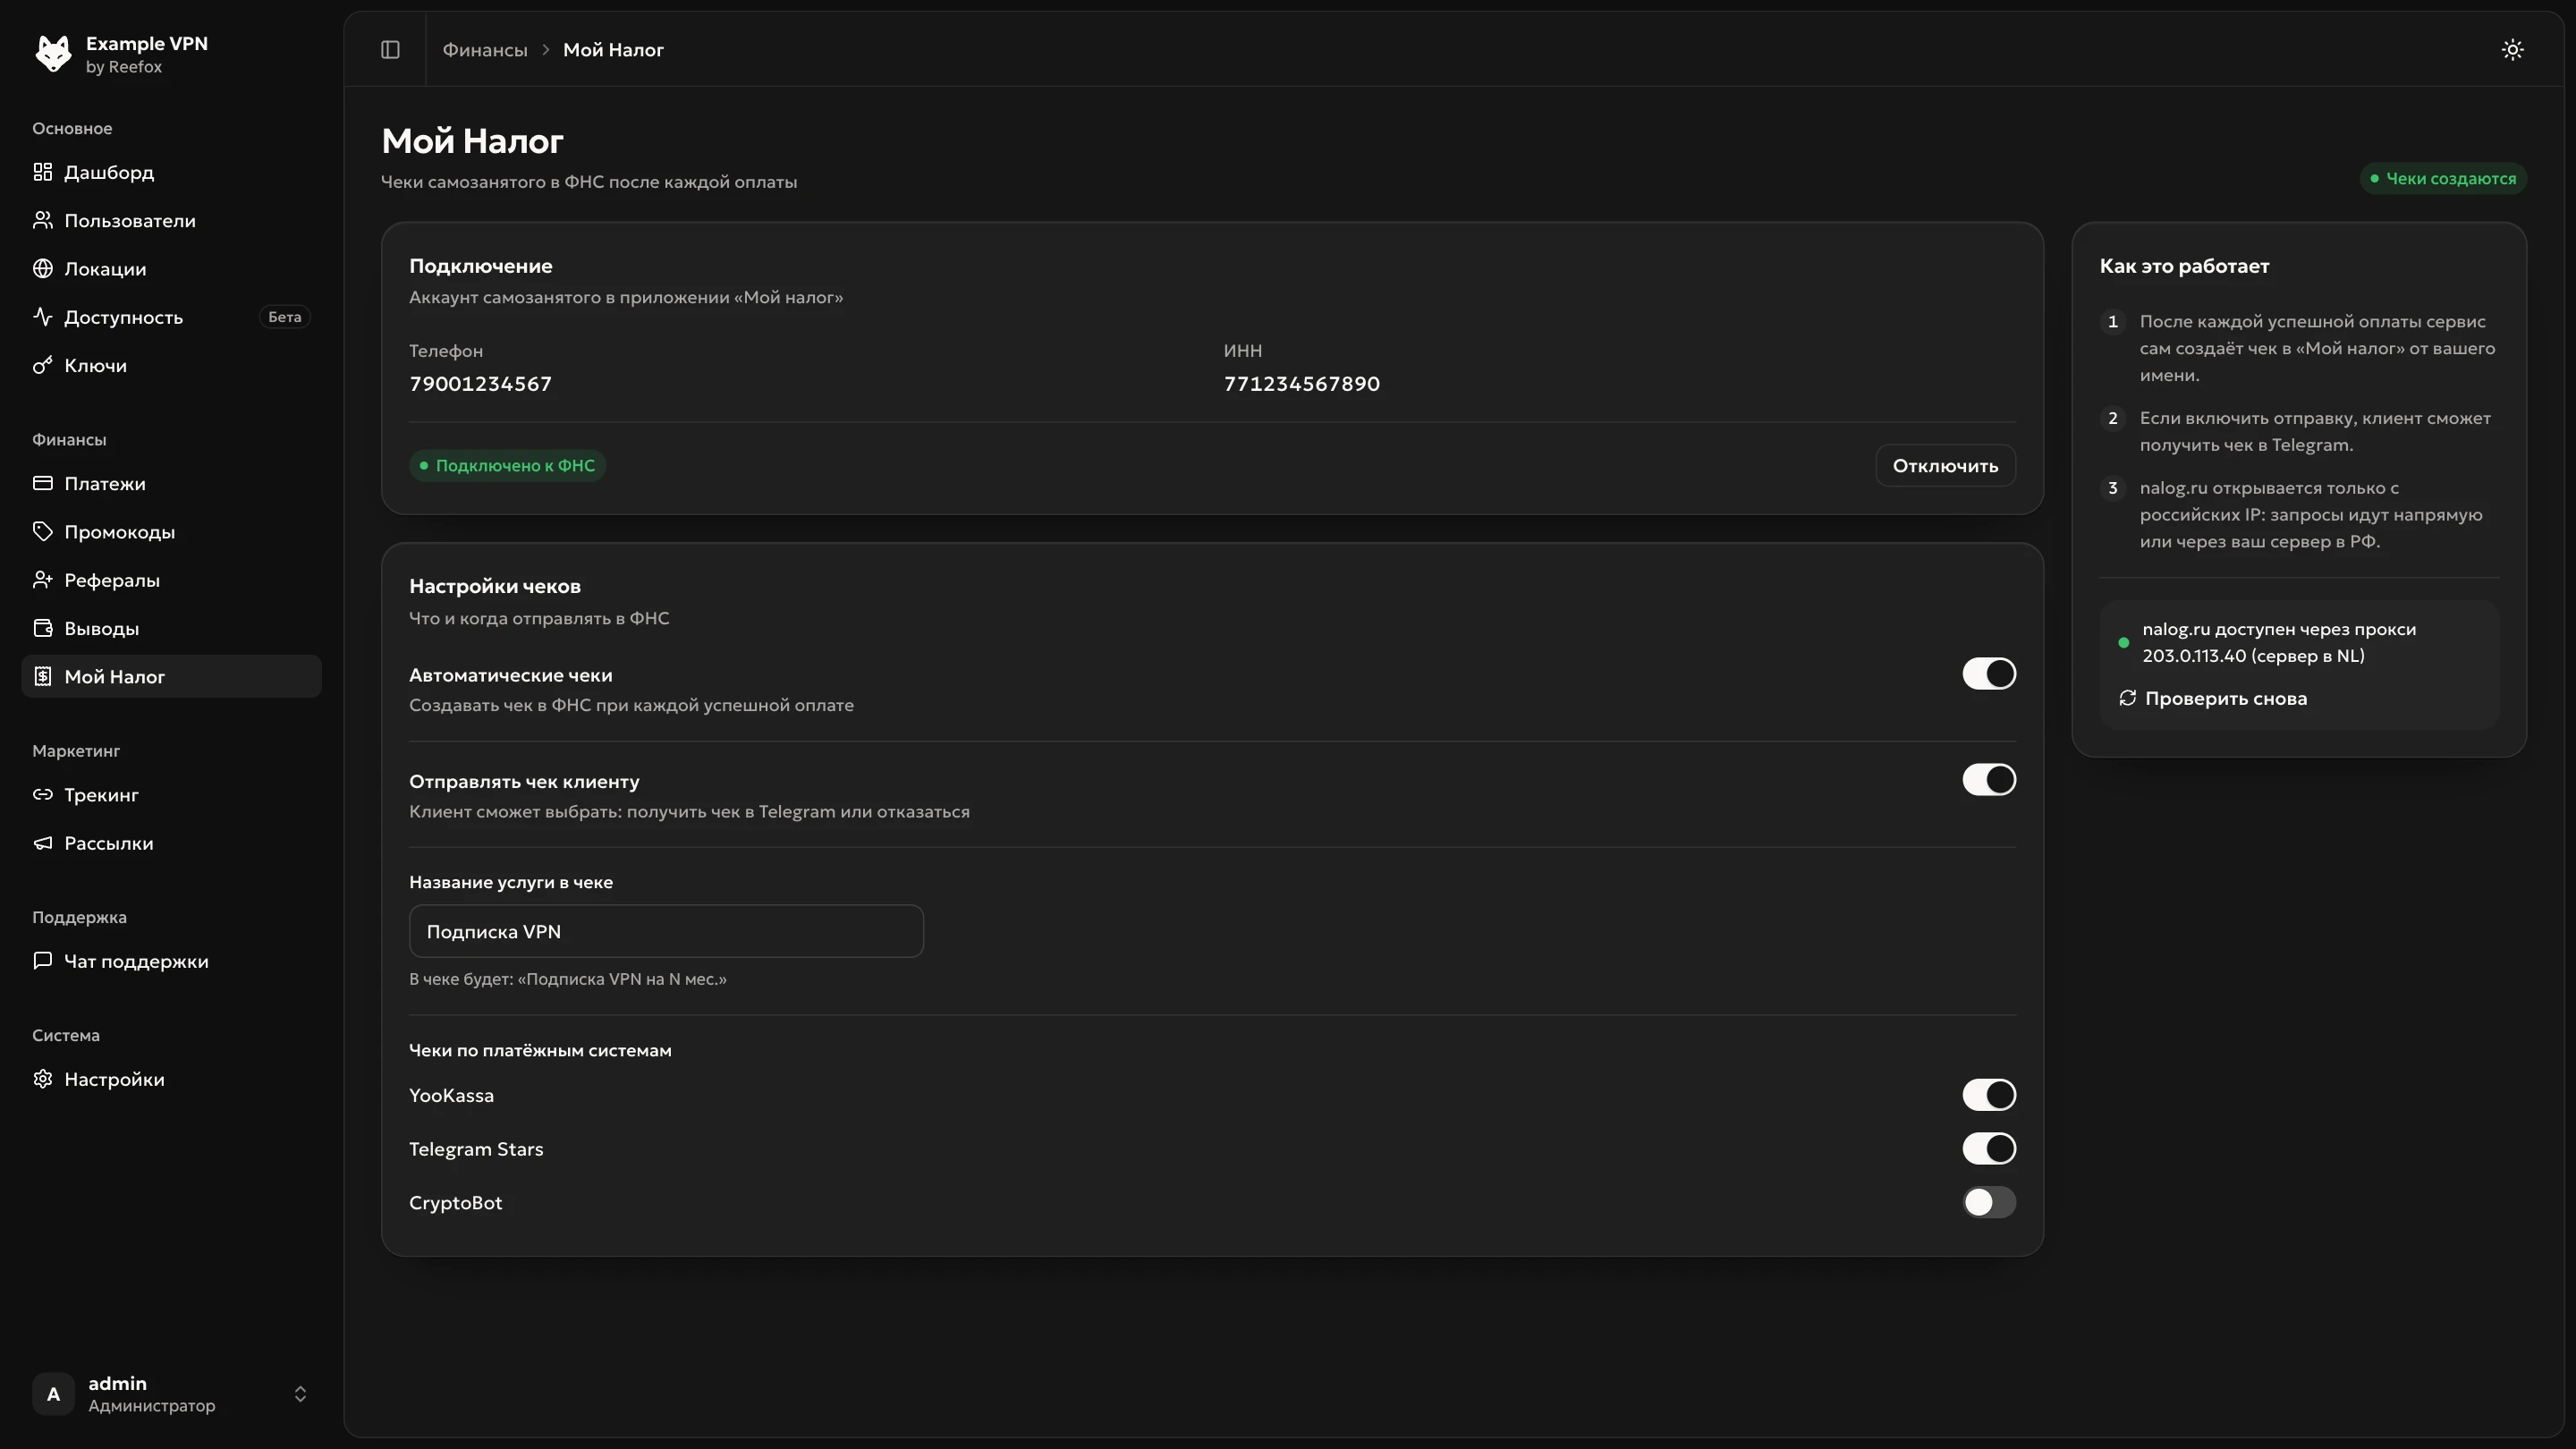Image resolution: width=2576 pixels, height=1449 pixels.
Task: Click the Example VPN fox logo
Action: click(x=53, y=53)
